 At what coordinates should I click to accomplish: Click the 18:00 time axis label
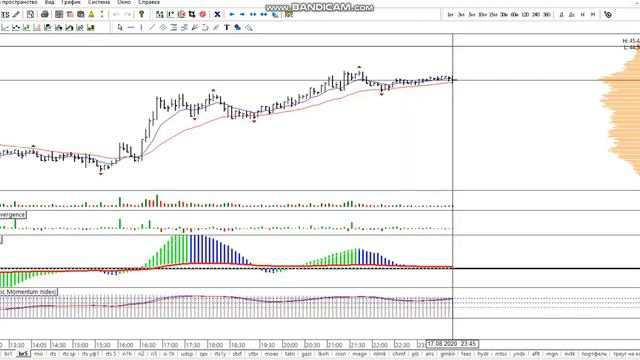215,345
